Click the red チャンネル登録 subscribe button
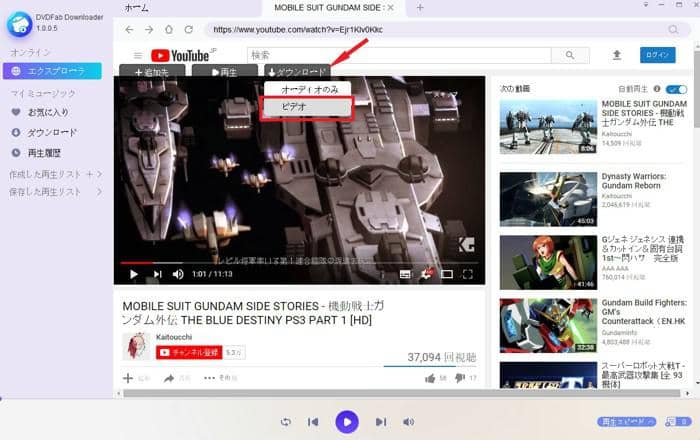The width and height of the screenshot is (700, 440). point(189,353)
